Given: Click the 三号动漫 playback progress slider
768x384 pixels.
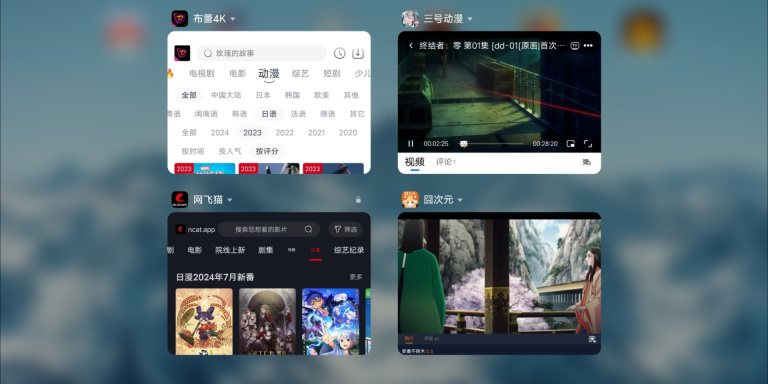Looking at the screenshot, I should (x=490, y=144).
